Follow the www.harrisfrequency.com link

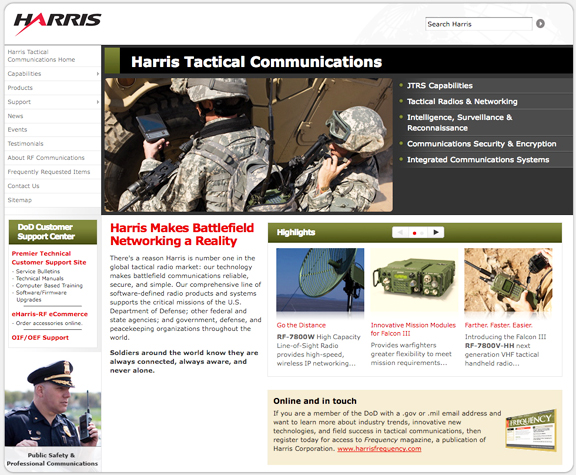pyautogui.click(x=379, y=449)
